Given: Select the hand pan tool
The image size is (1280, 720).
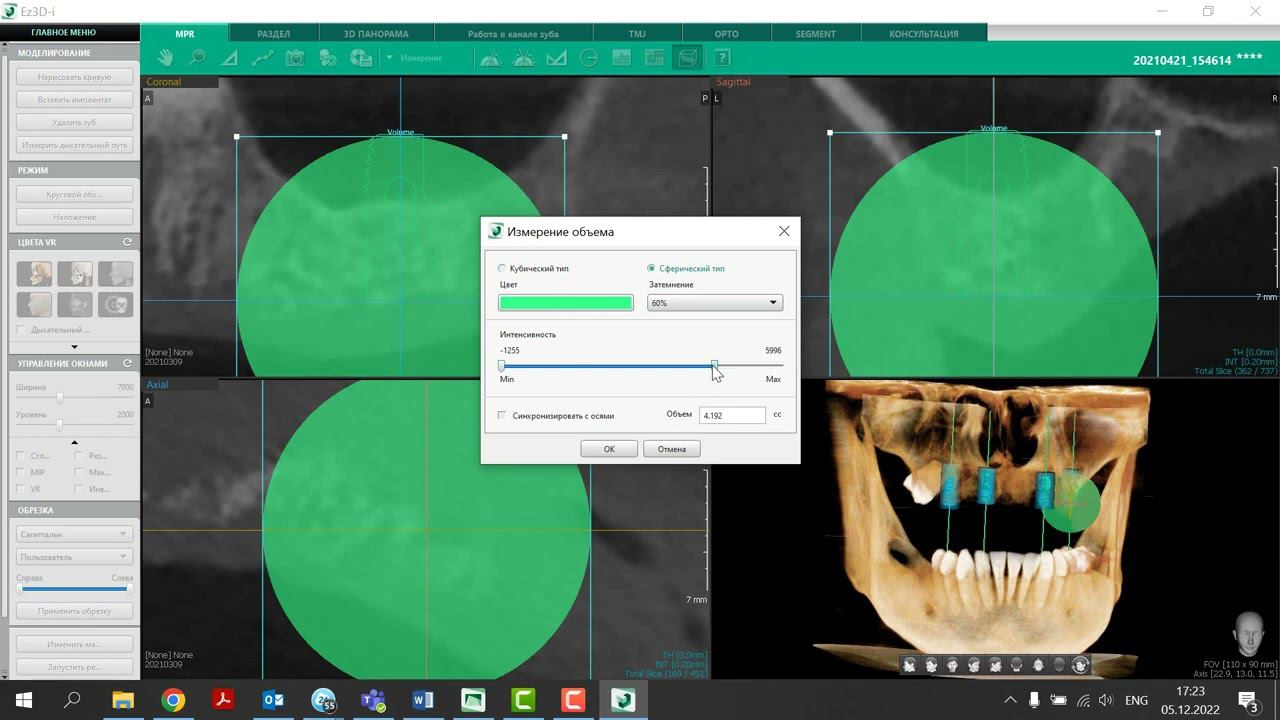Looking at the screenshot, I should point(165,58).
